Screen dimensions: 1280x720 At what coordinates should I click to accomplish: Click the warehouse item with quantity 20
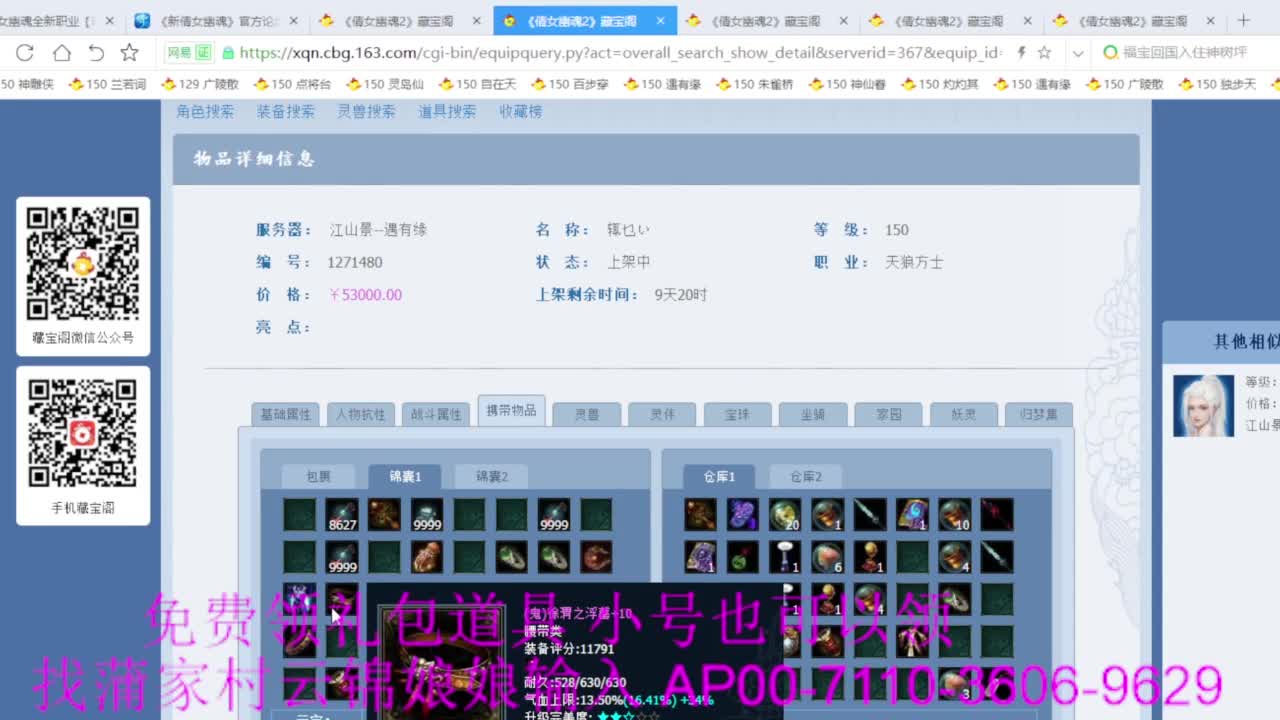[785, 515]
